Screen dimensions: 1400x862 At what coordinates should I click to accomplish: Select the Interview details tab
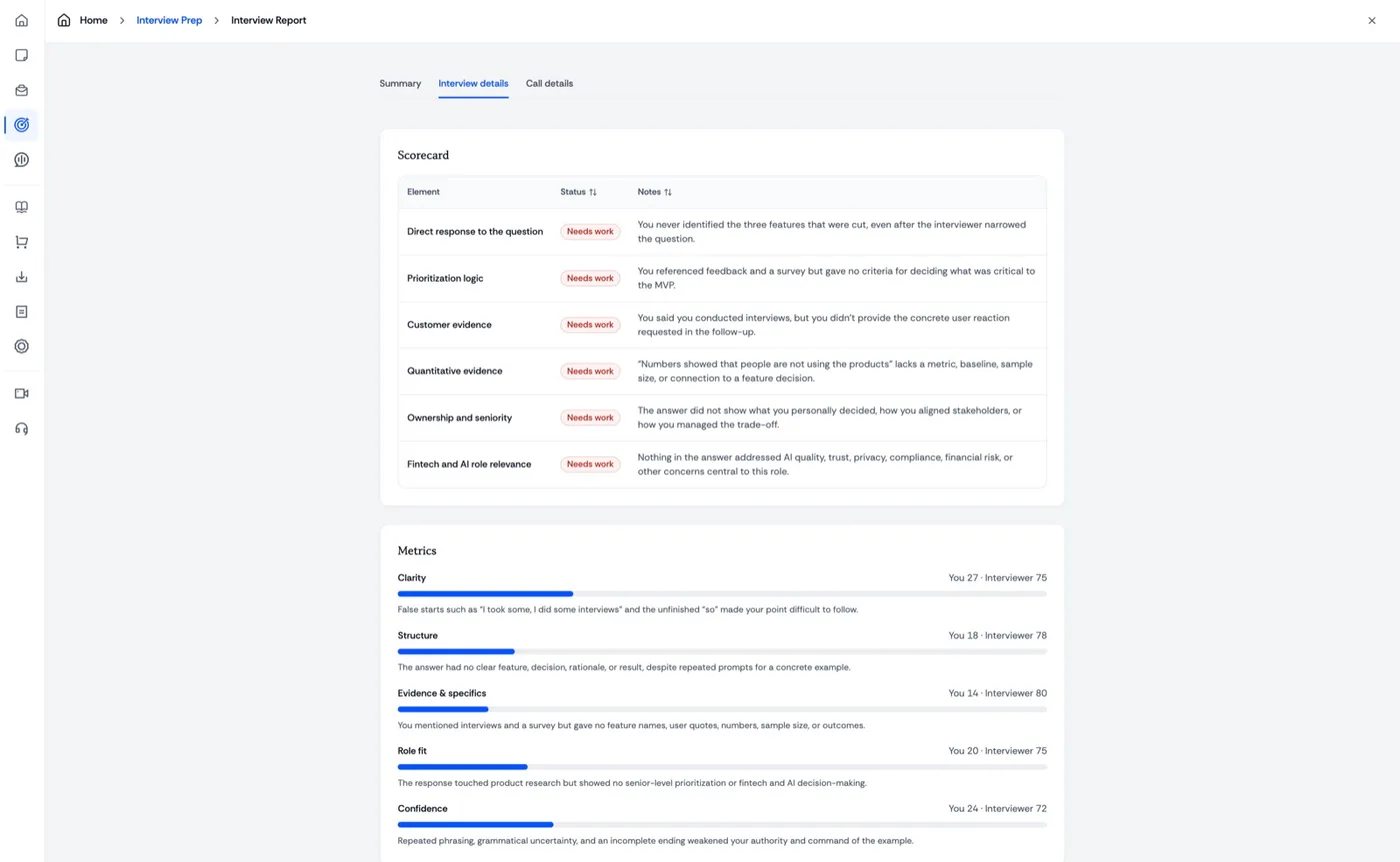coord(473,84)
